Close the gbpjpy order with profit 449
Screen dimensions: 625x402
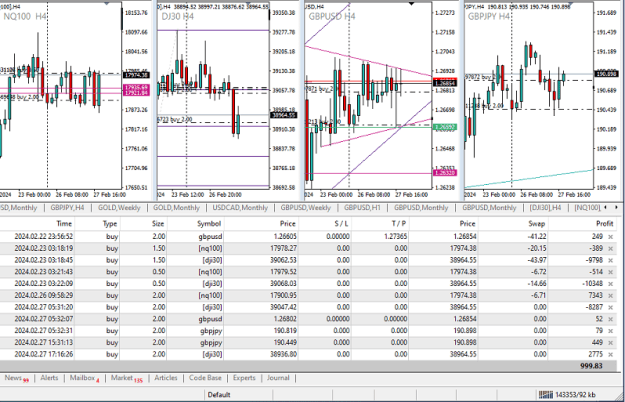pyautogui.click(x=610, y=343)
